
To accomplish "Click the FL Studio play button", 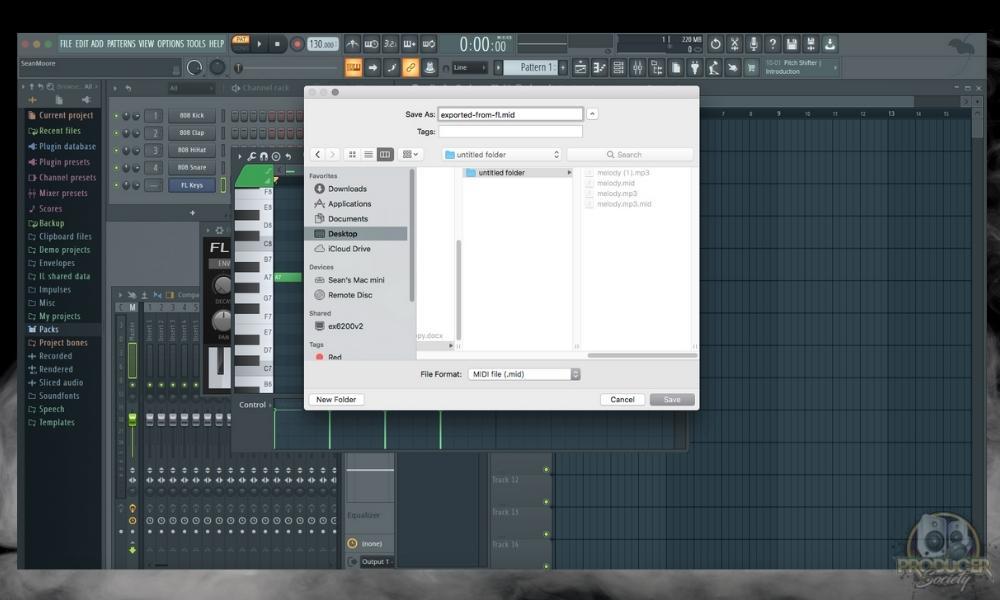I will 259,44.
